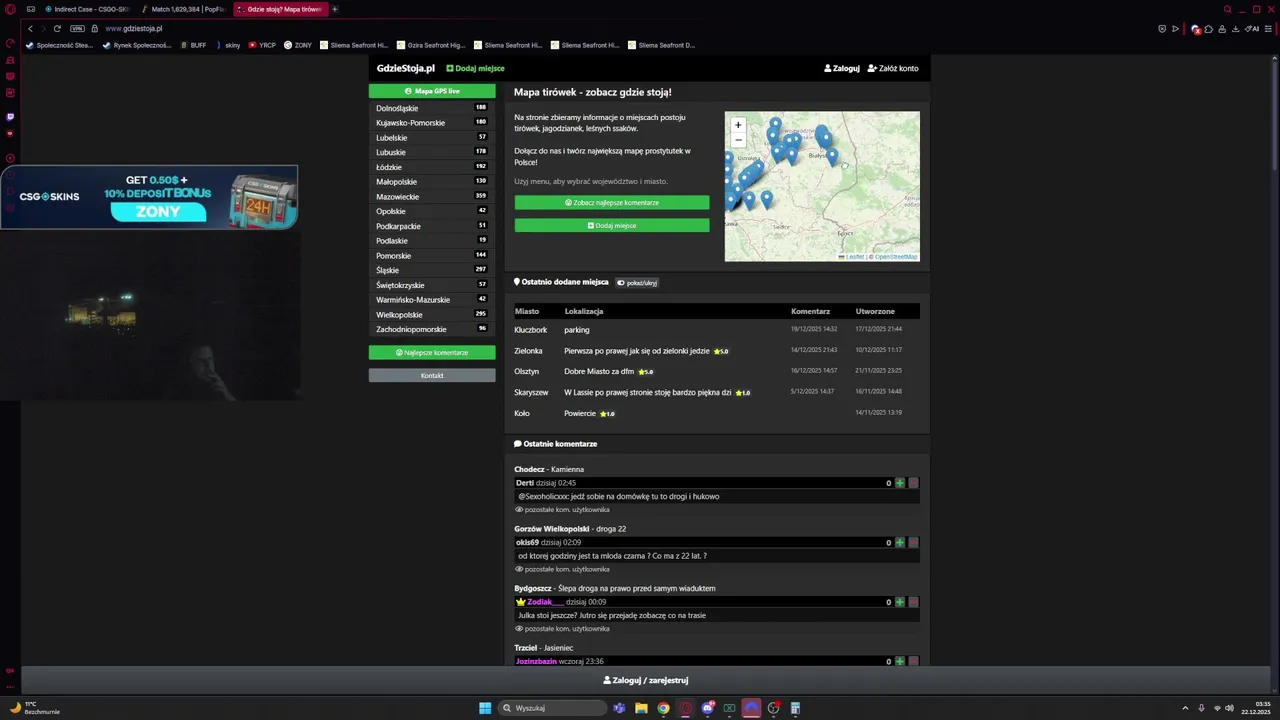Upvote Derti's comment with green plus
The height and width of the screenshot is (720, 1280).
[900, 483]
